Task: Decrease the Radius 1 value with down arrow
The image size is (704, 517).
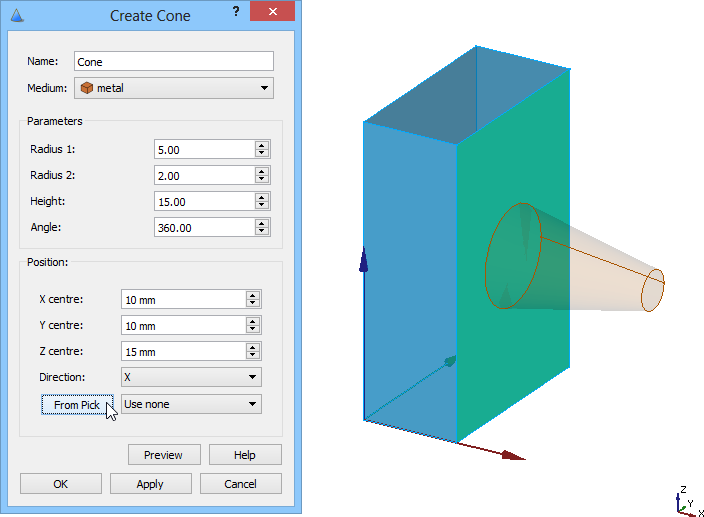Action: pos(262,153)
